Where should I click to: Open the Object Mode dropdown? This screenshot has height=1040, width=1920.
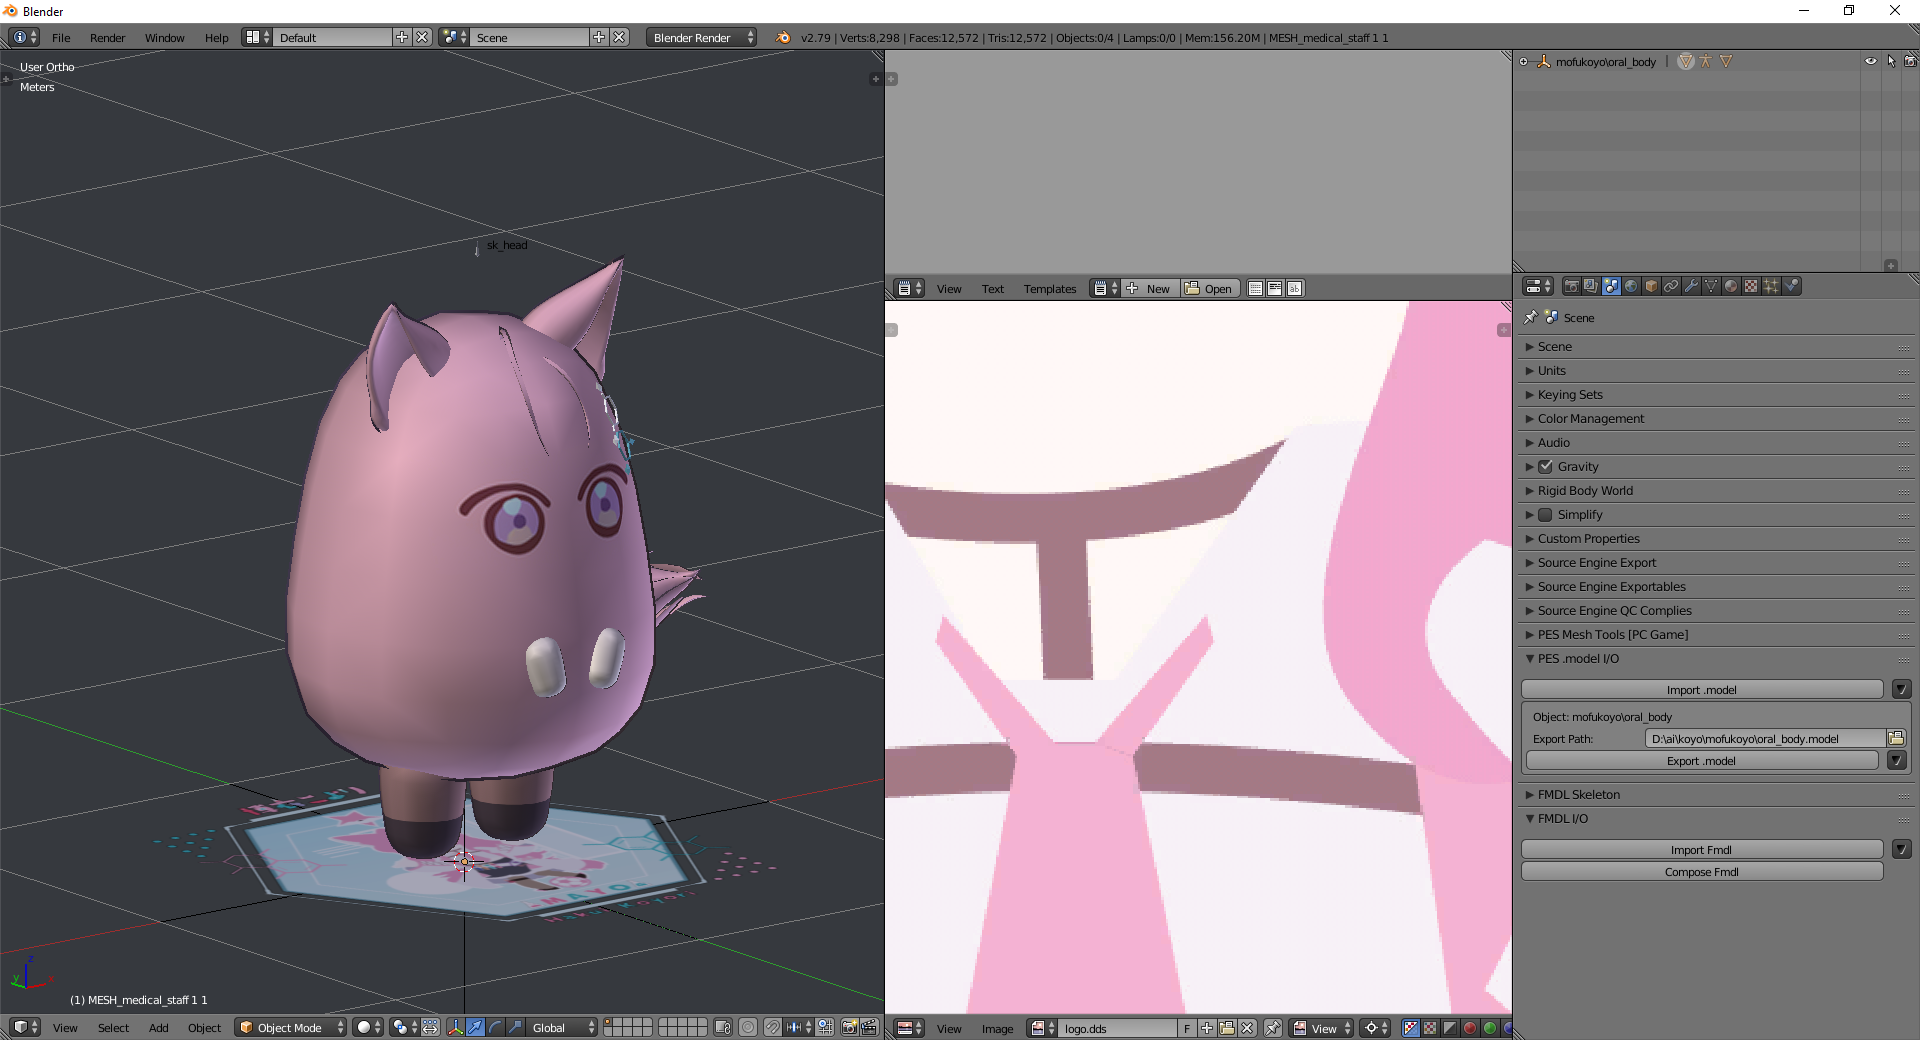click(291, 1027)
